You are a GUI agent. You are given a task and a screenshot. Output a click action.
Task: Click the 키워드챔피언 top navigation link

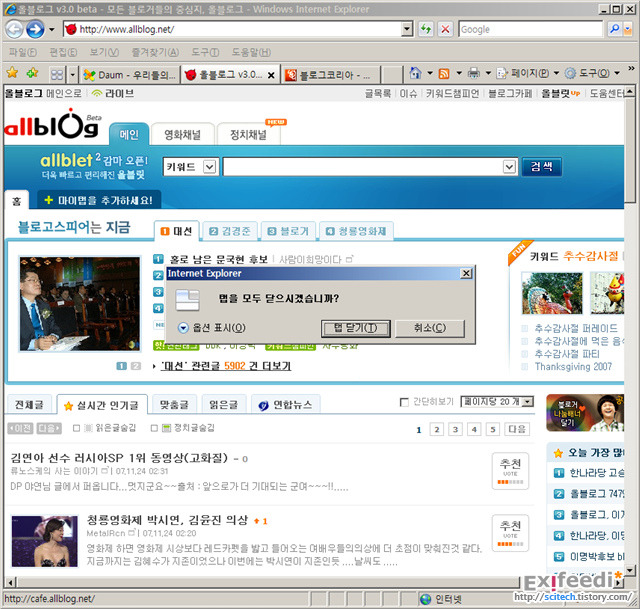pyautogui.click(x=452, y=94)
